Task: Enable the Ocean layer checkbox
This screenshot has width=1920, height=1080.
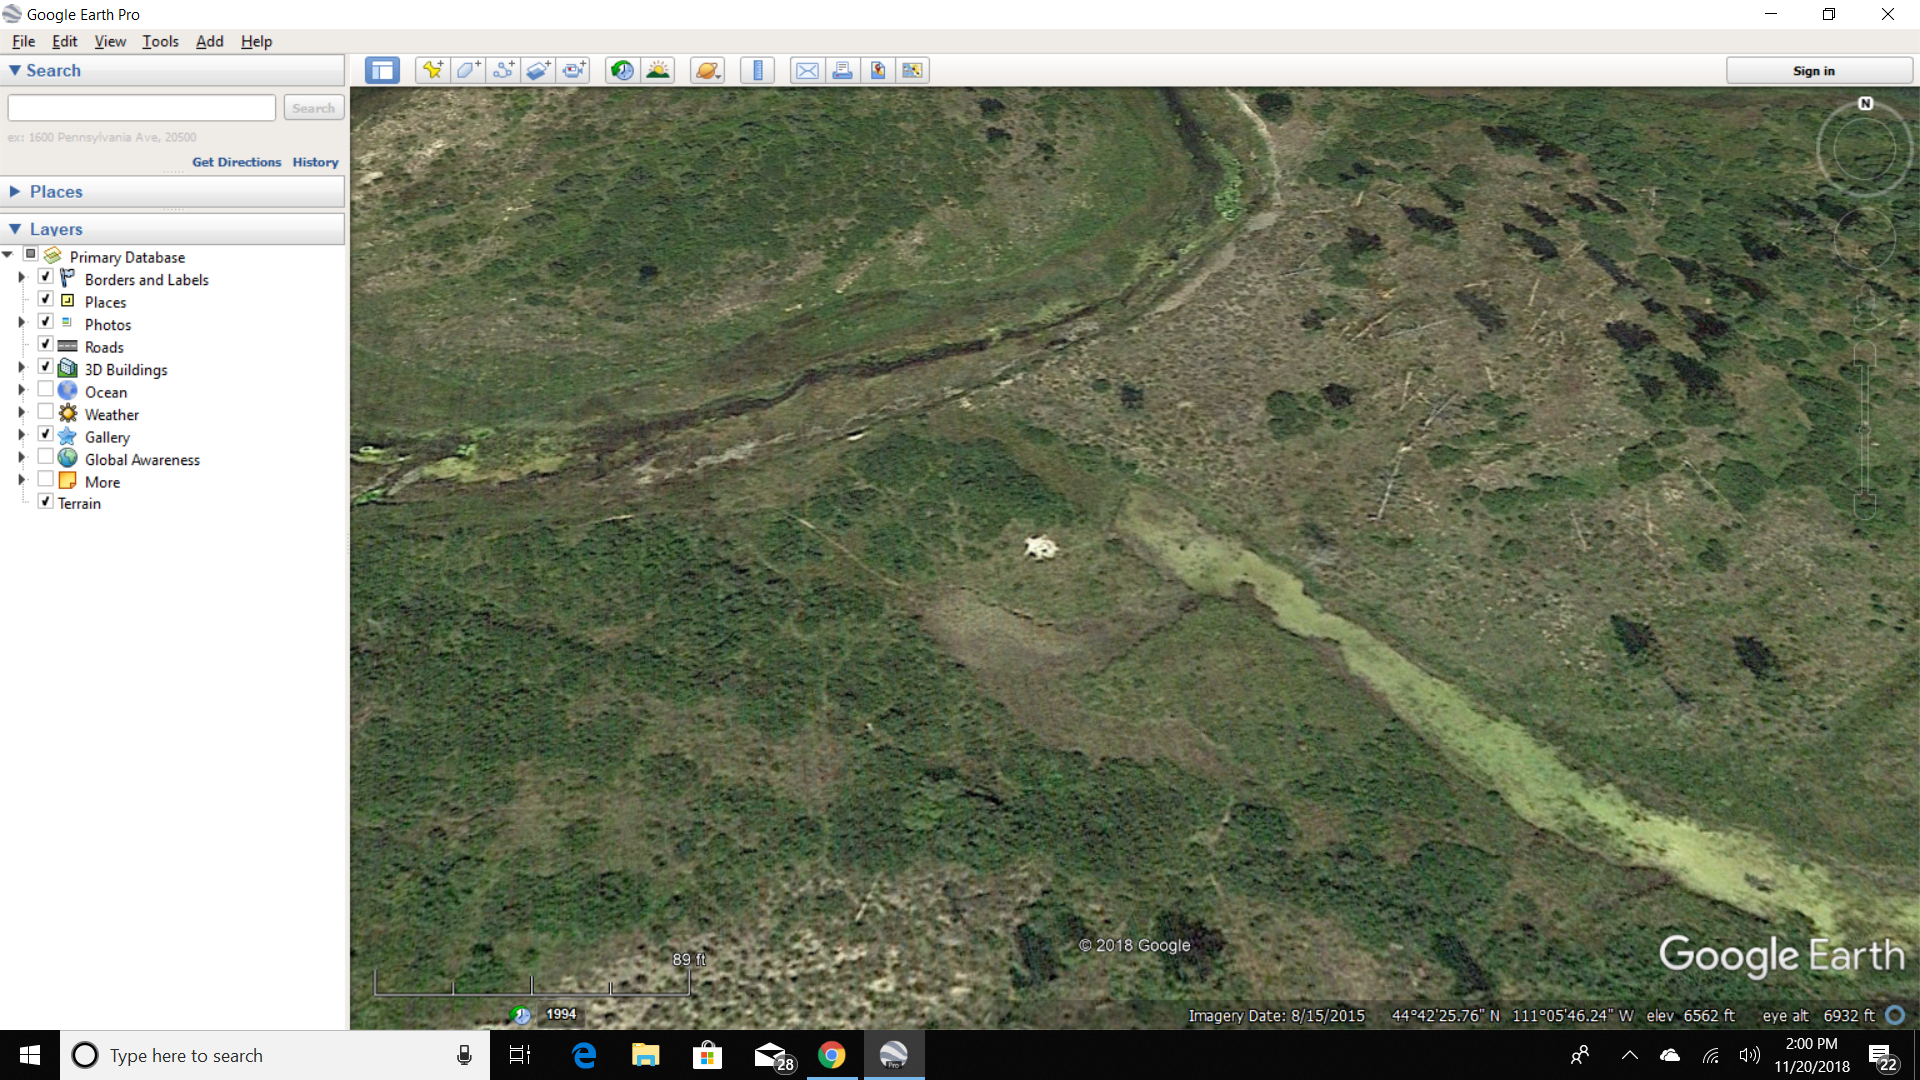Action: [x=45, y=390]
